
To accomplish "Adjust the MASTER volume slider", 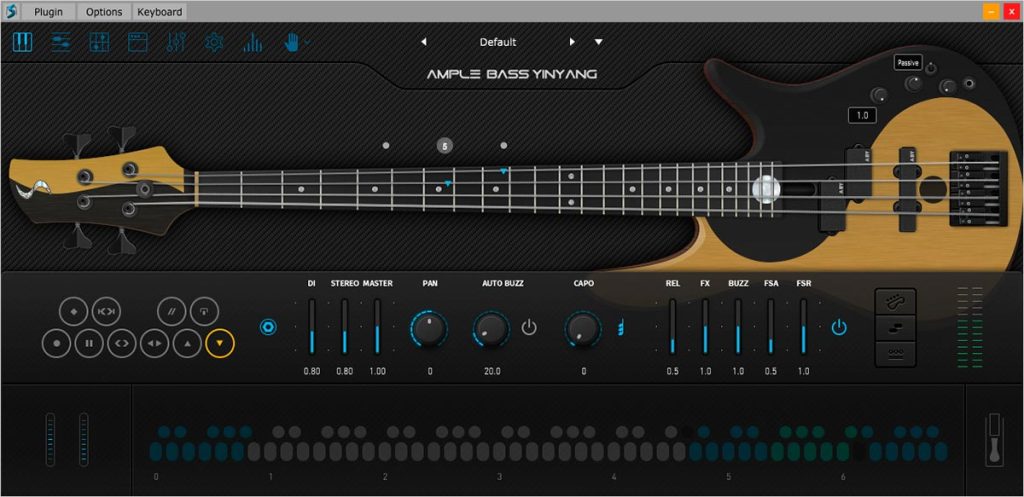I will pos(377,327).
